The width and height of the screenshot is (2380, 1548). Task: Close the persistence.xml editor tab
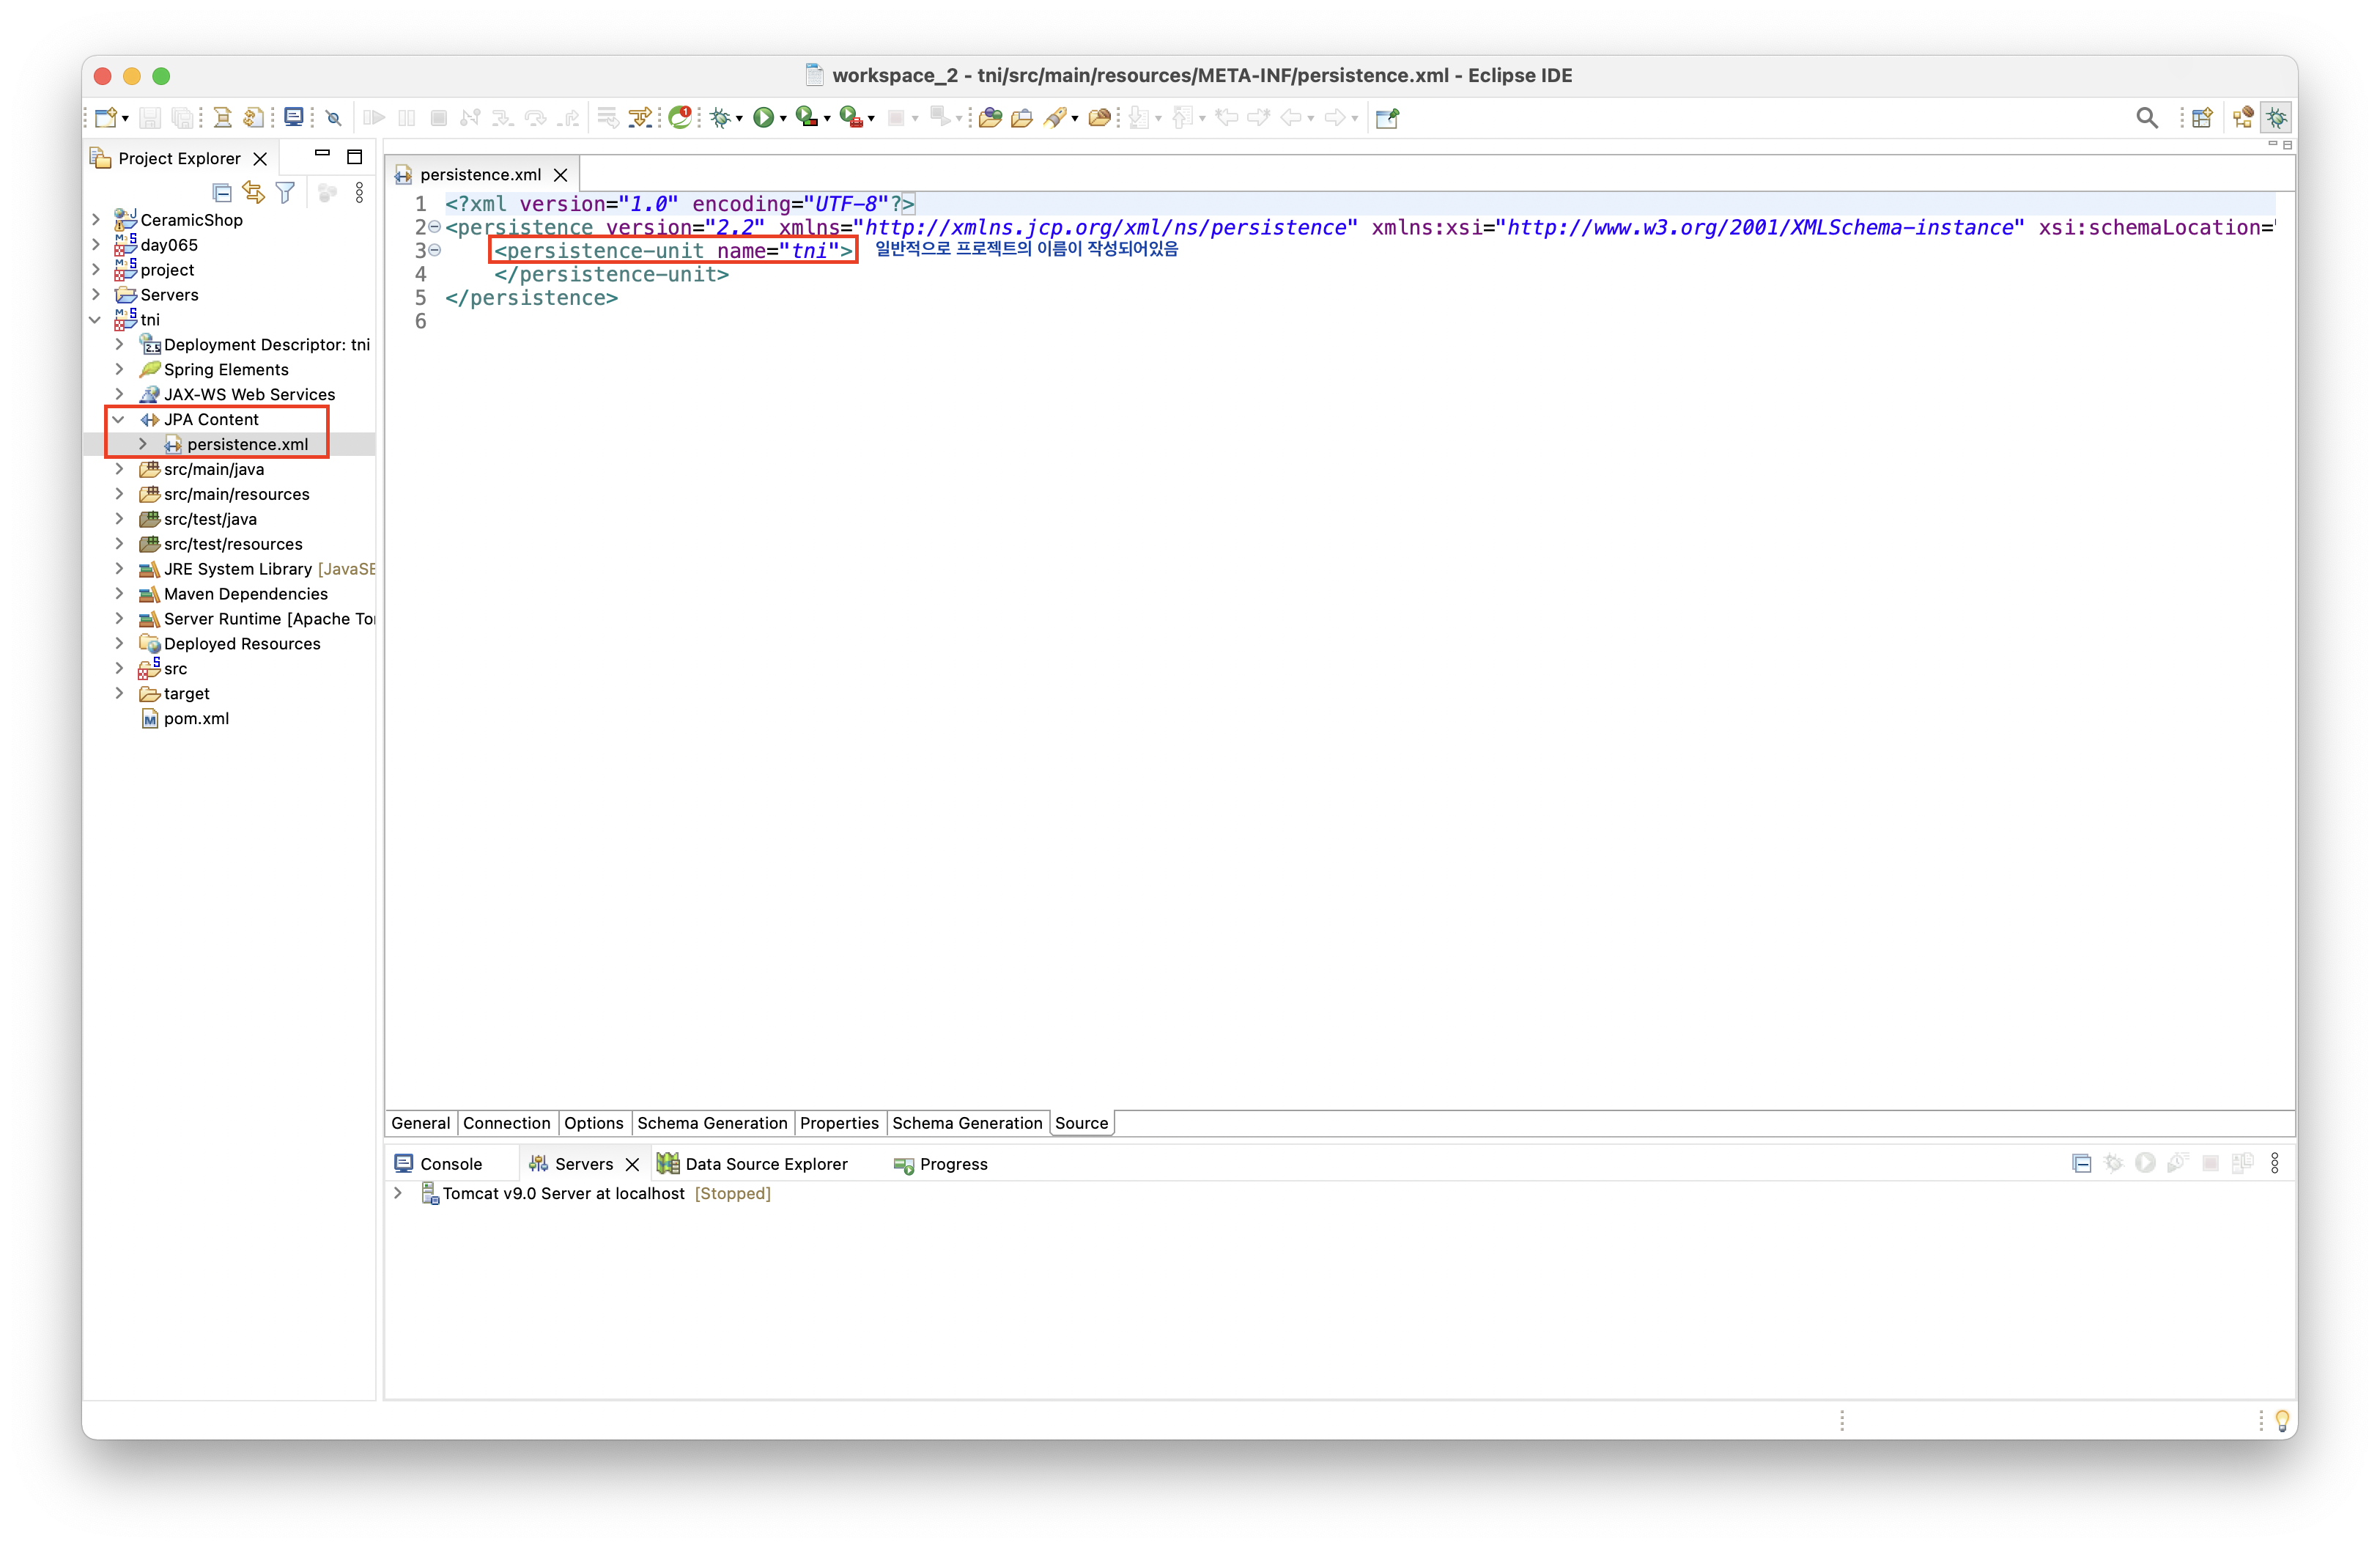pyautogui.click(x=561, y=175)
